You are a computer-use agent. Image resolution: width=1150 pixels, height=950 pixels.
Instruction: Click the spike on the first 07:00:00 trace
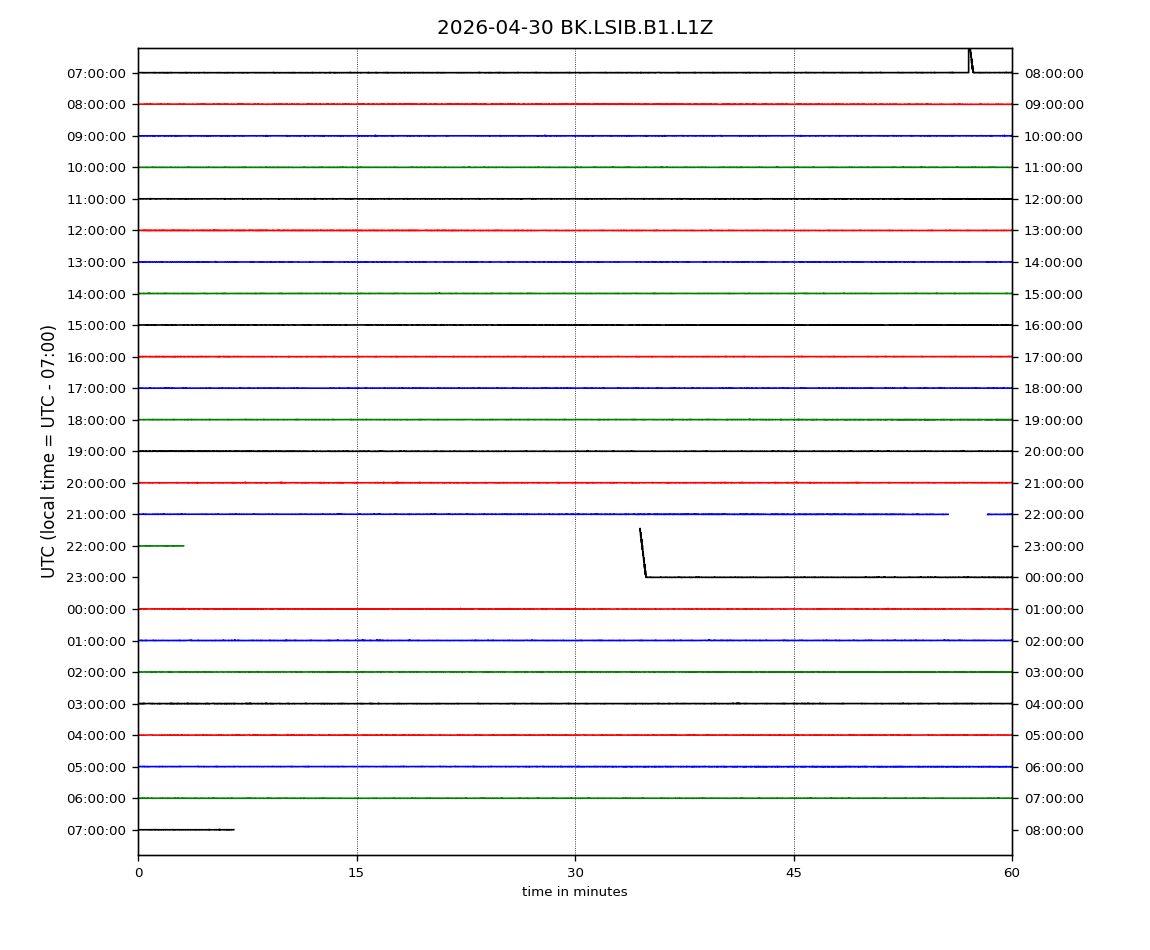click(970, 61)
